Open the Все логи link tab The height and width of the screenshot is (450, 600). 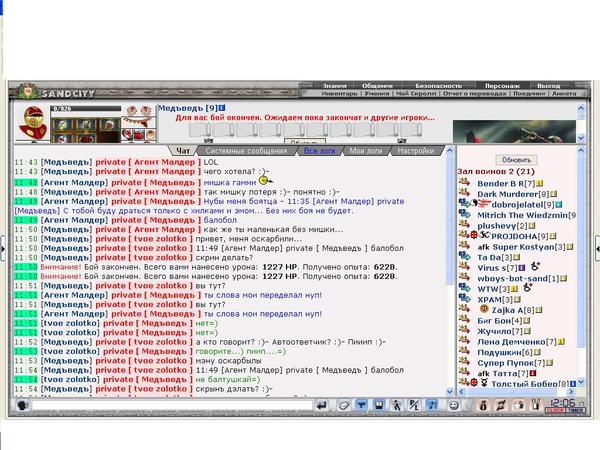pyautogui.click(x=319, y=151)
